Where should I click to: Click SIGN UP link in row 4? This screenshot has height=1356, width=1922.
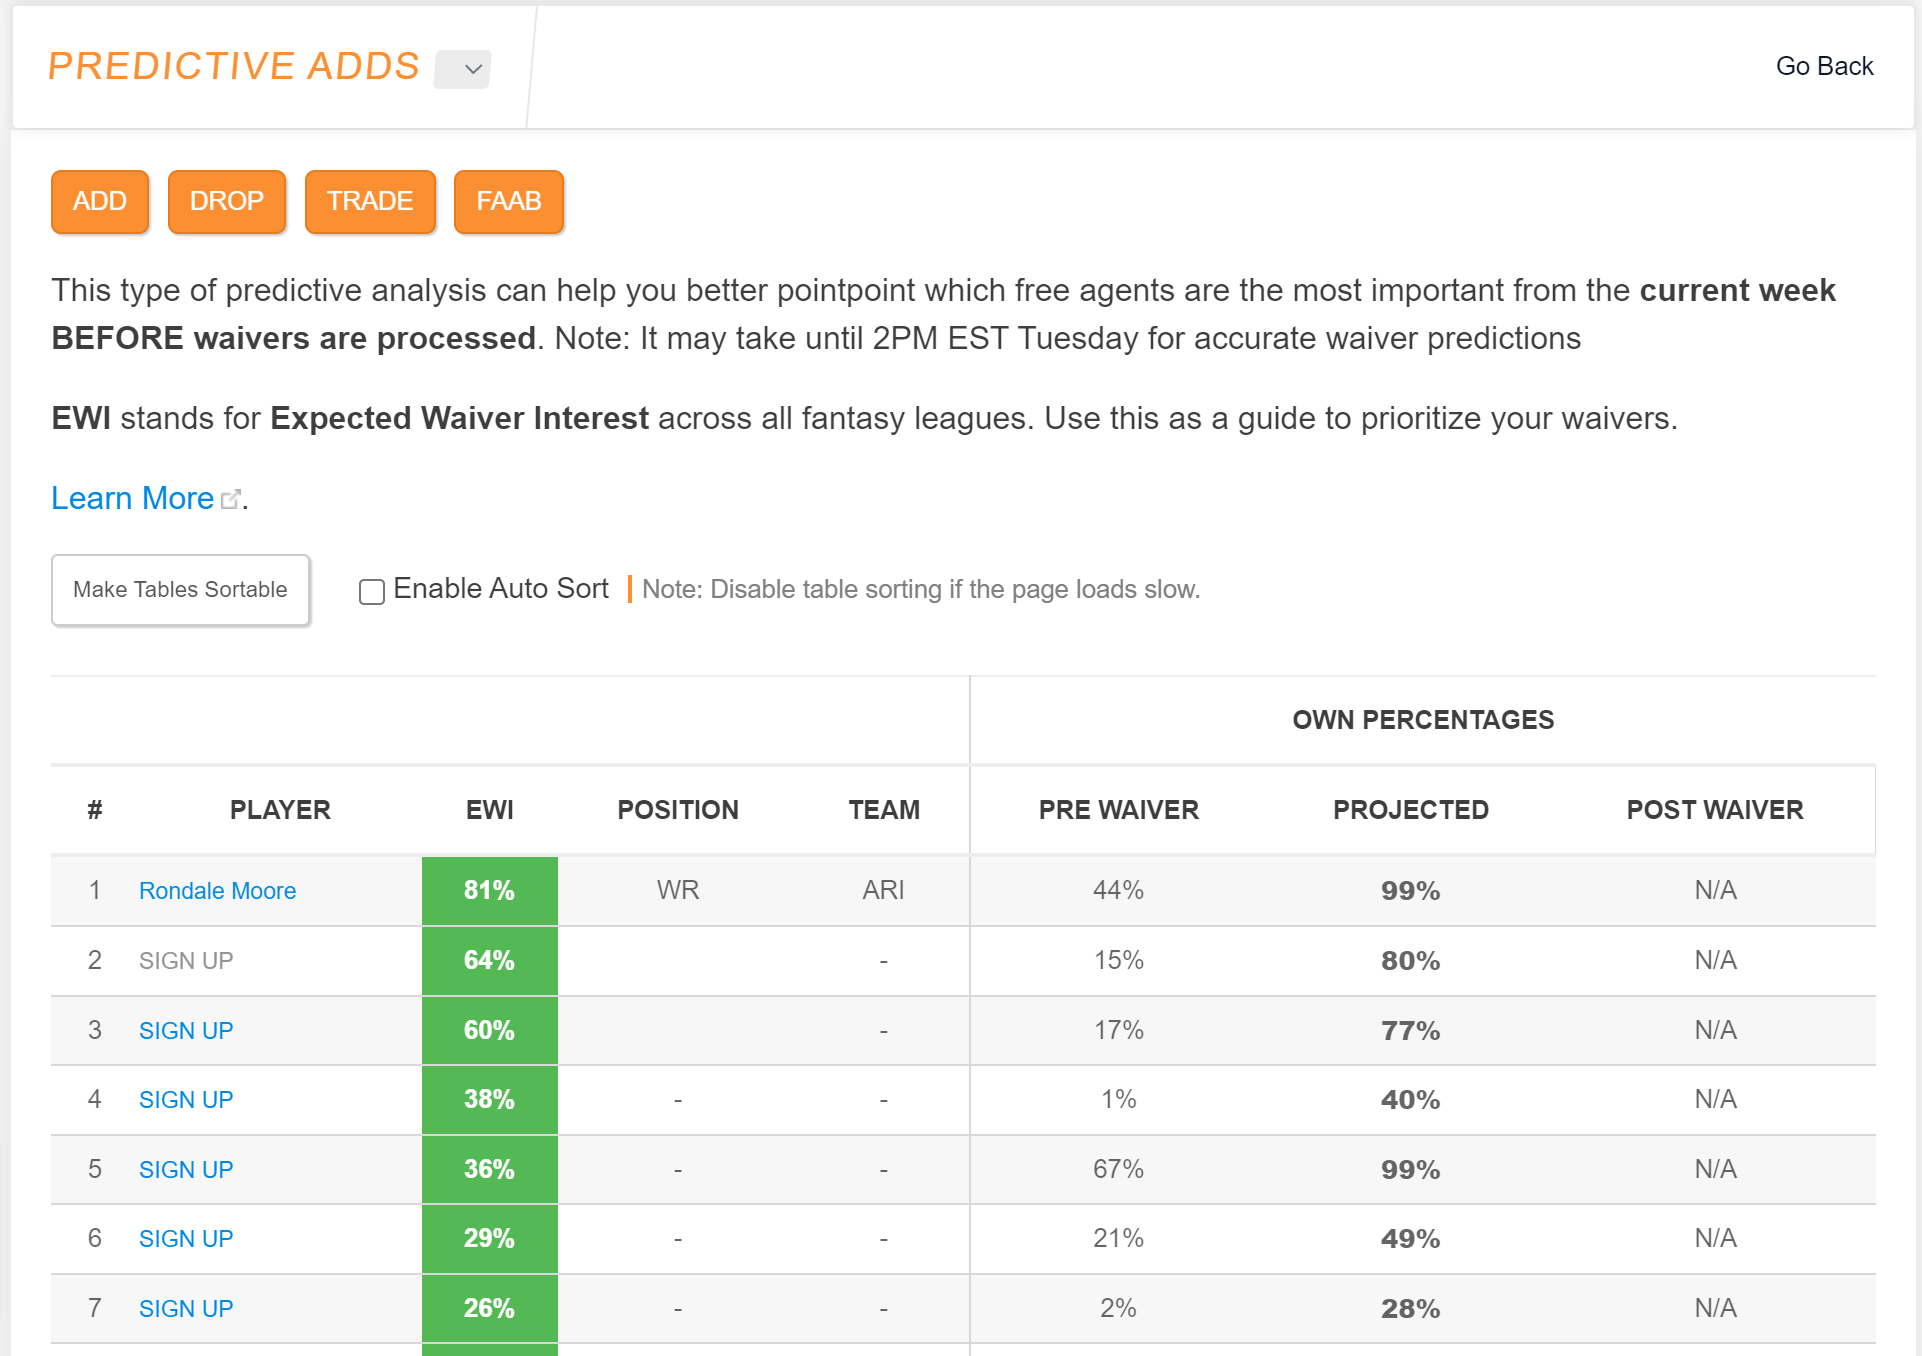pyautogui.click(x=186, y=1099)
